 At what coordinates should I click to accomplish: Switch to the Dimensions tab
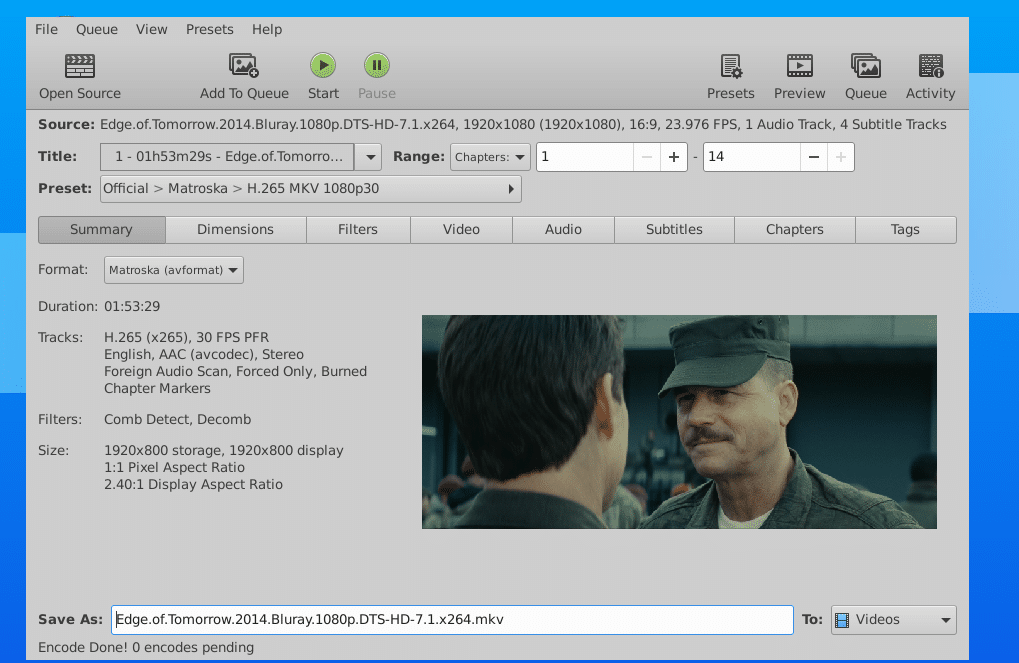coord(235,229)
